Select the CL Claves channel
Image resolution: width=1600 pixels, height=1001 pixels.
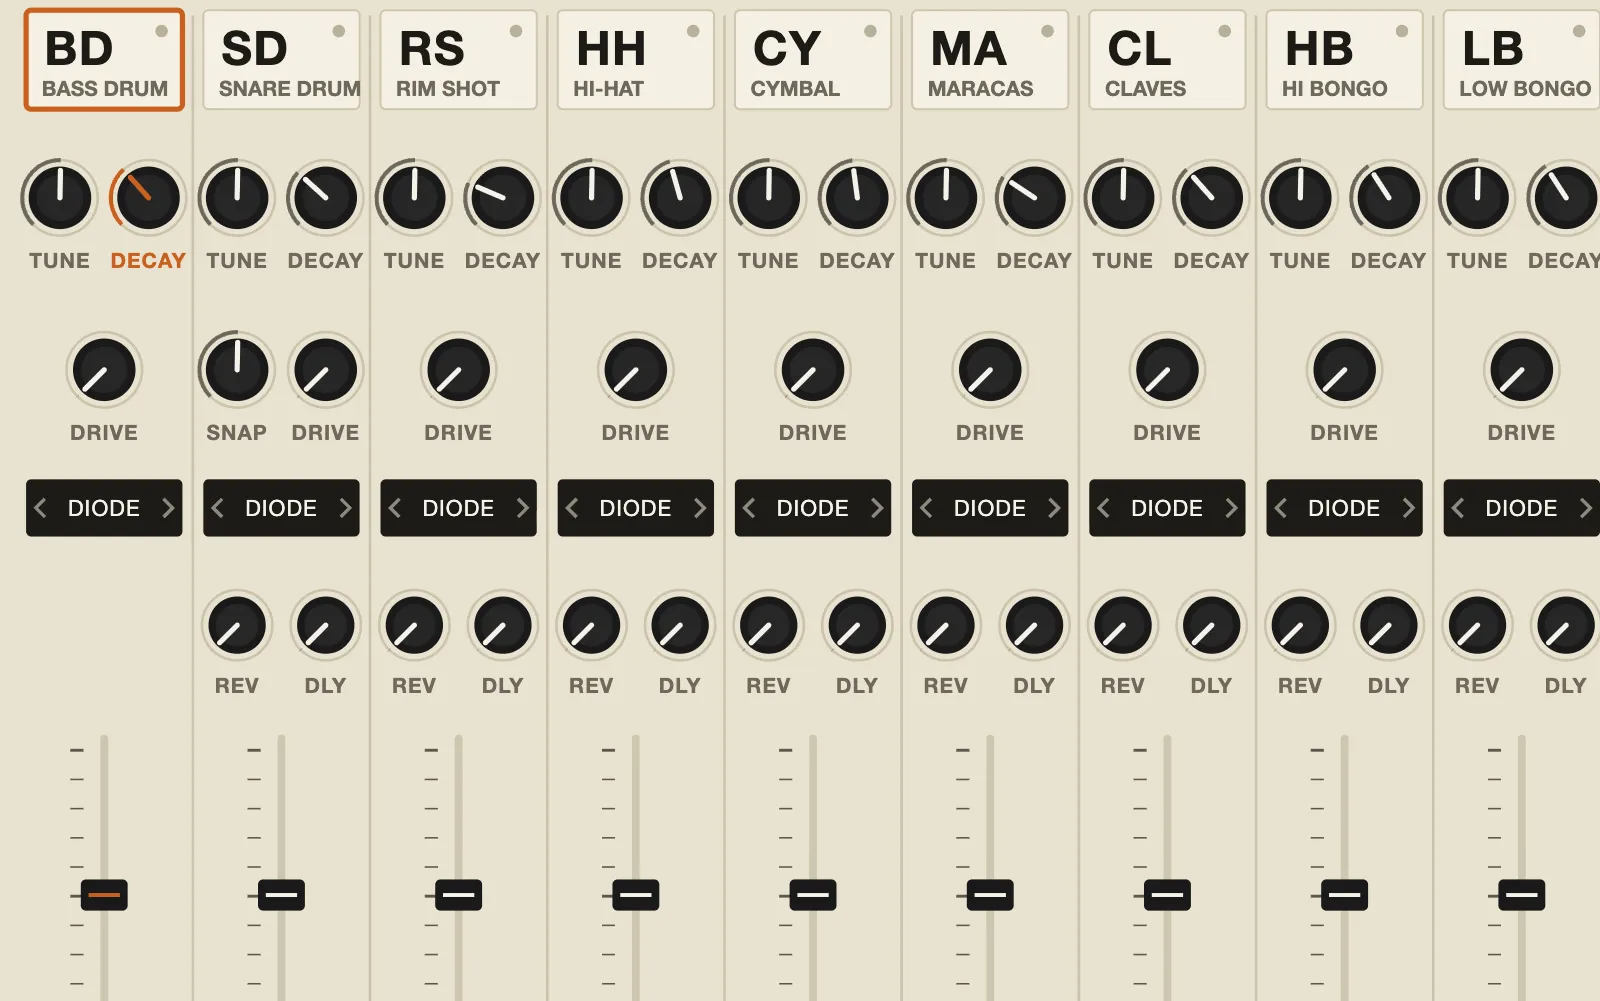click(x=1167, y=60)
